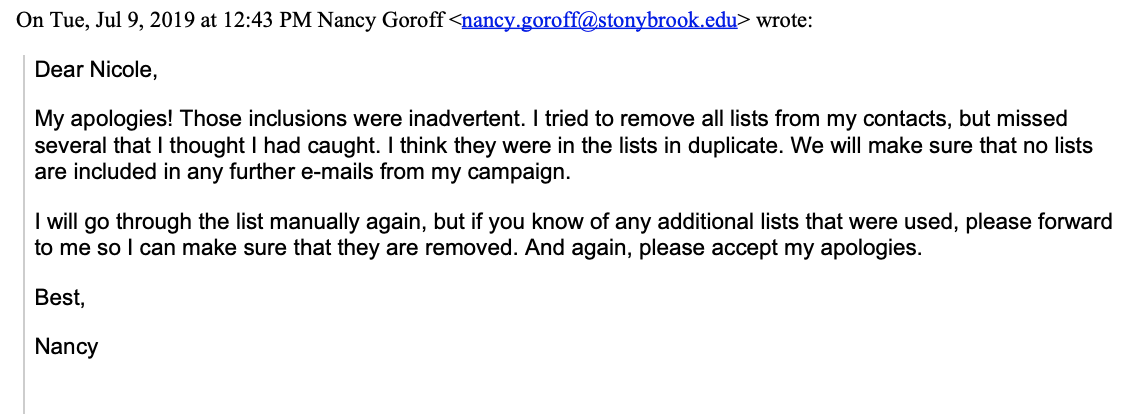1136x414 pixels.
Task: Click the quoted-message vertical bar on the left
Action: pos(24,234)
